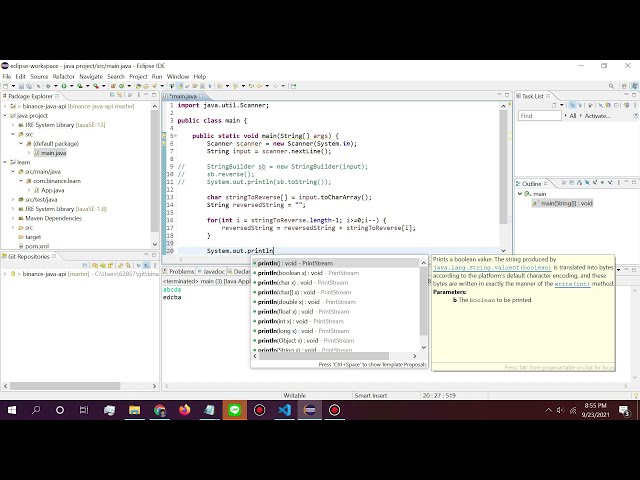The image size is (640, 480).
Task: Select App.java in Package Explorer
Action: pos(52,190)
